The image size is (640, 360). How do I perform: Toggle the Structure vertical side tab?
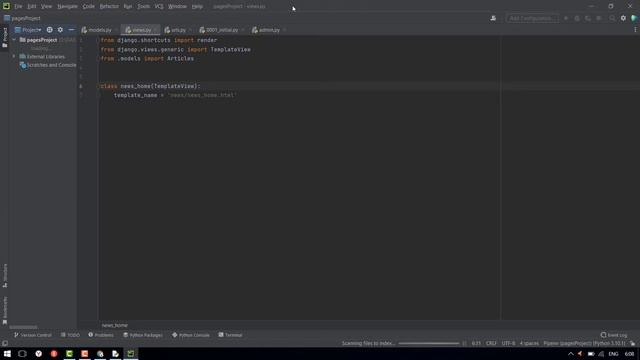click(5, 275)
